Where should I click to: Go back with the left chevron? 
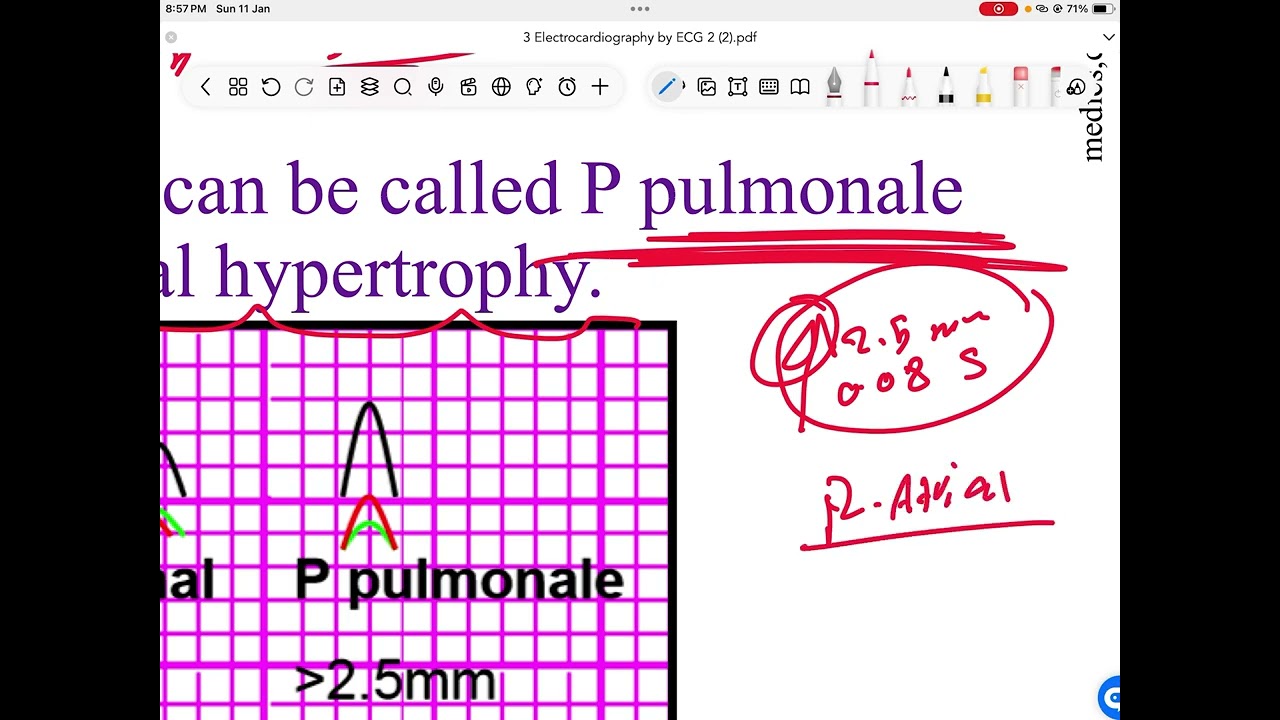pyautogui.click(x=206, y=87)
